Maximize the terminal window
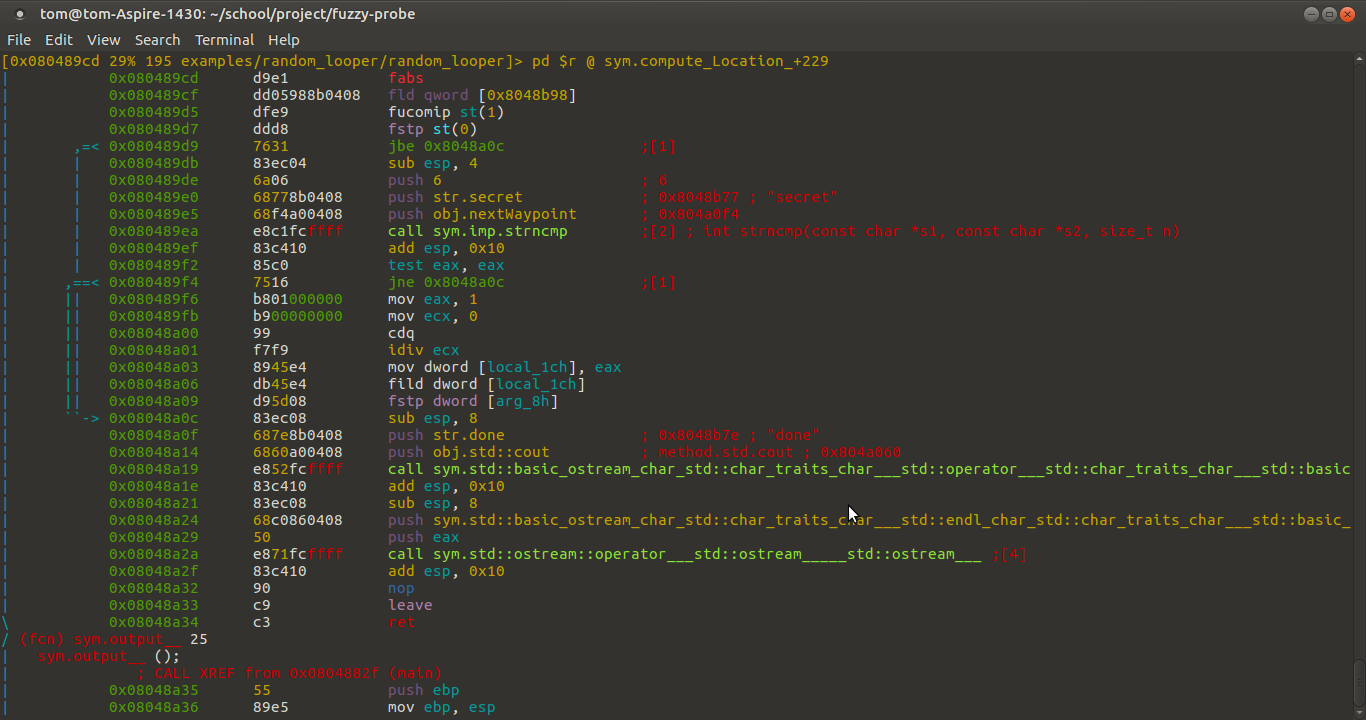The width and height of the screenshot is (1366, 720). pos(1329,14)
